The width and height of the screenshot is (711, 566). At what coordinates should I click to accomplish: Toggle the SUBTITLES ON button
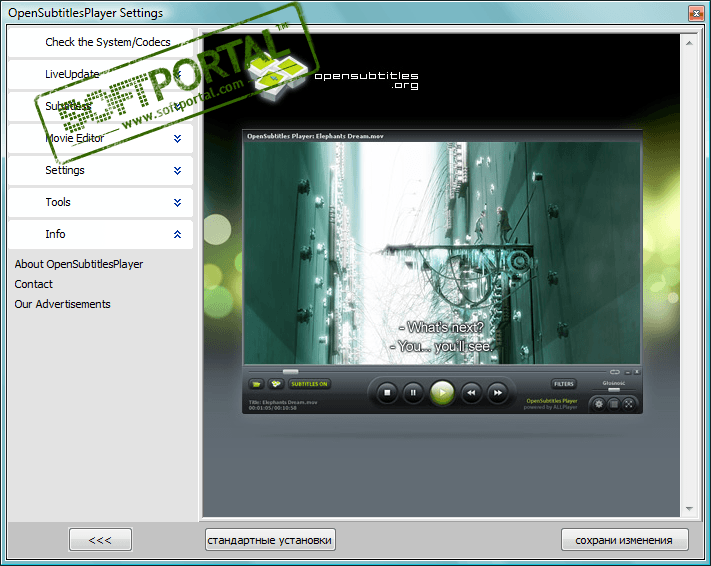pyautogui.click(x=309, y=384)
